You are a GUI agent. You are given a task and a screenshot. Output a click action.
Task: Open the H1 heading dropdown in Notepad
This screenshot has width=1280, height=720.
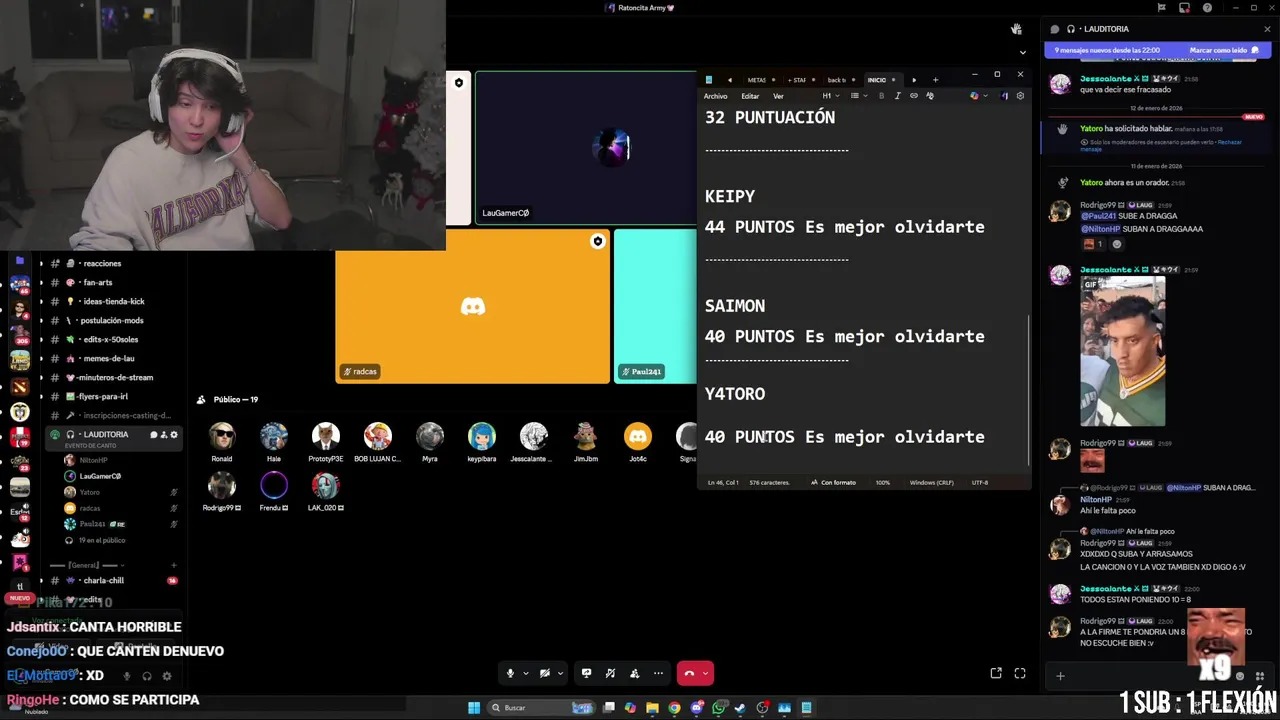[x=831, y=96]
